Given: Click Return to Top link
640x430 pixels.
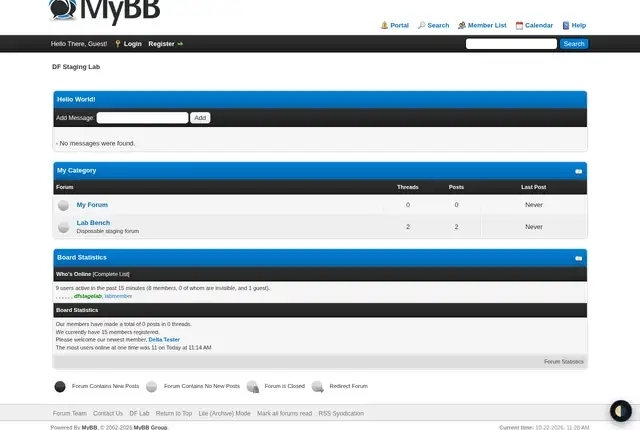Looking at the screenshot, I should [x=174, y=413].
